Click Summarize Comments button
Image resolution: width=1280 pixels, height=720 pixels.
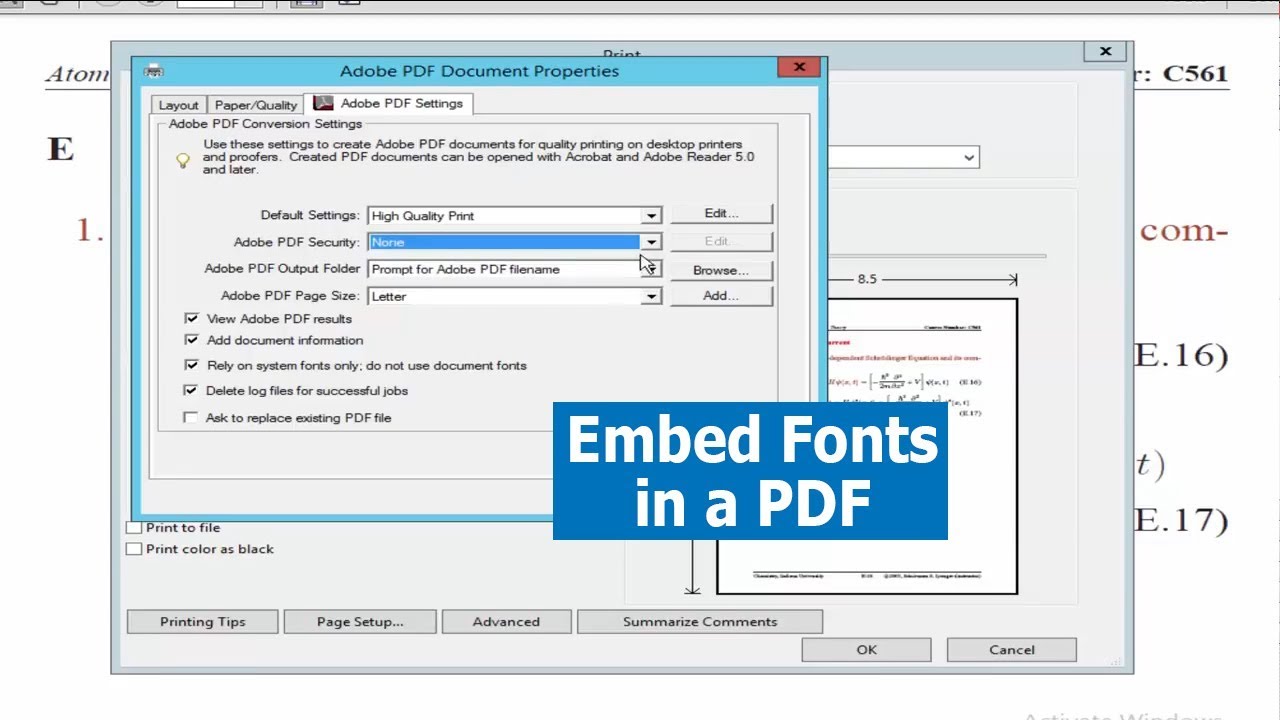coord(700,622)
